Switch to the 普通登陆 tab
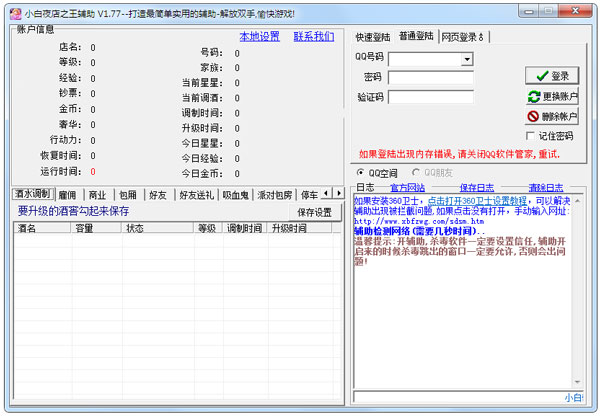Screen dimensions: 600x418 pos(416,36)
